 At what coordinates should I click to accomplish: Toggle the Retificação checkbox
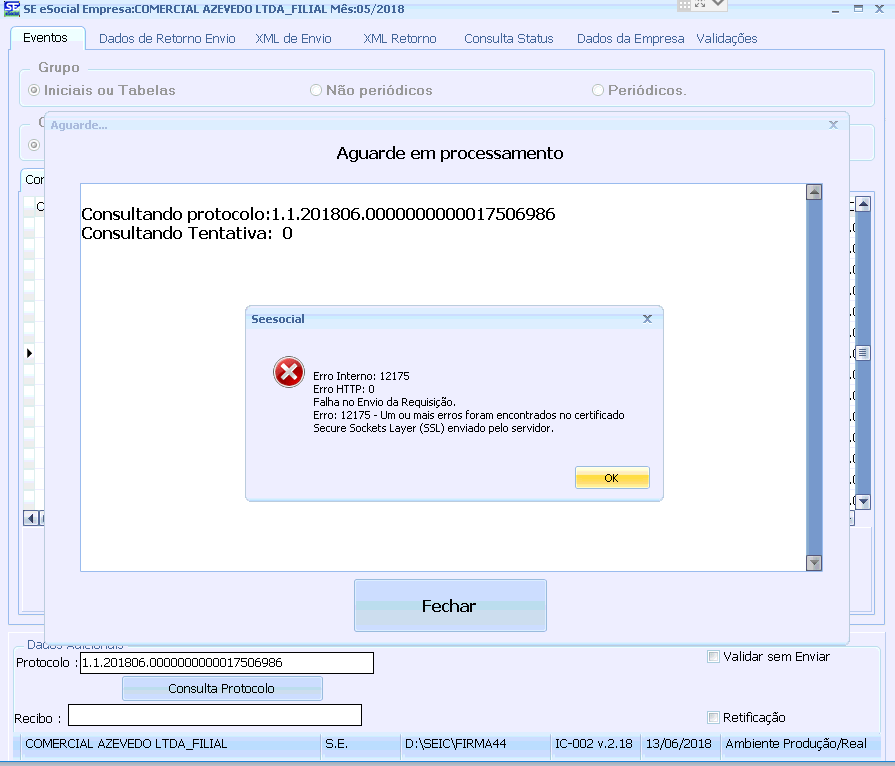pos(713,717)
